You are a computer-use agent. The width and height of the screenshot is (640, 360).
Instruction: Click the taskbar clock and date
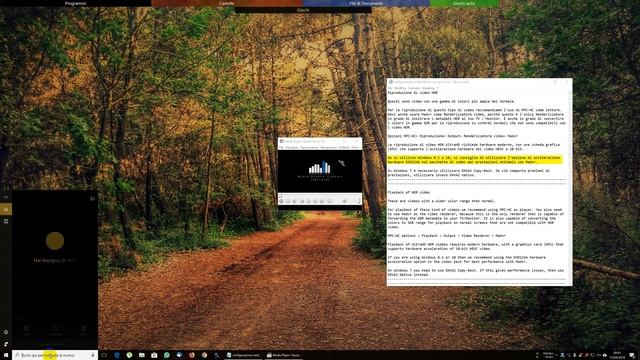[x=617, y=355]
